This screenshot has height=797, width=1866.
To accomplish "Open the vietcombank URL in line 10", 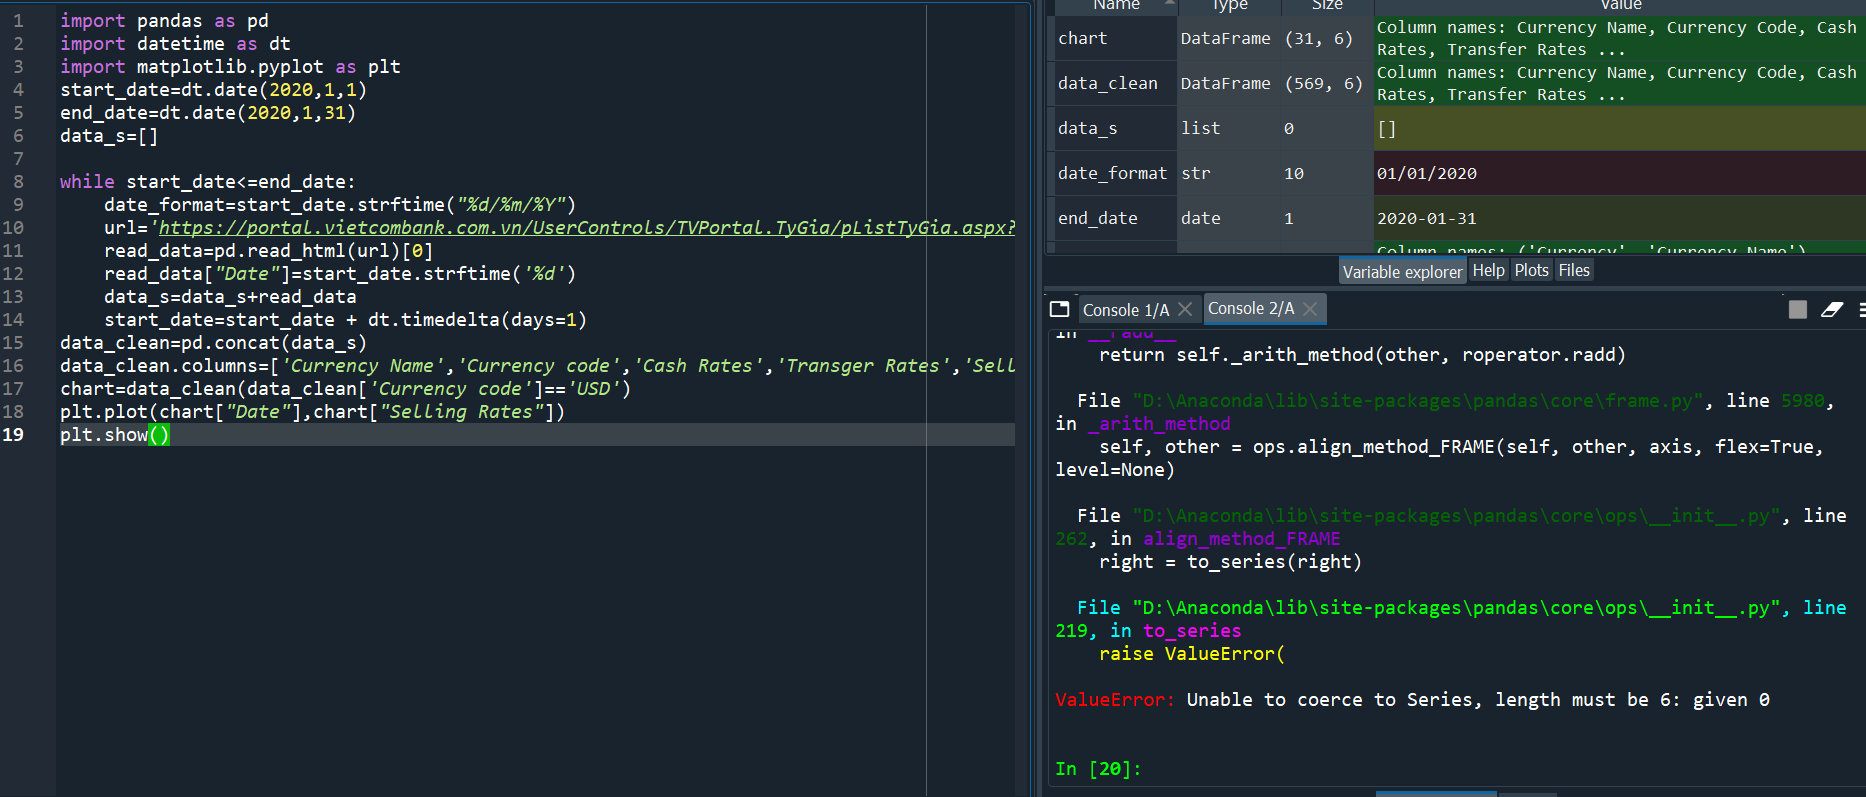I will [x=587, y=228].
